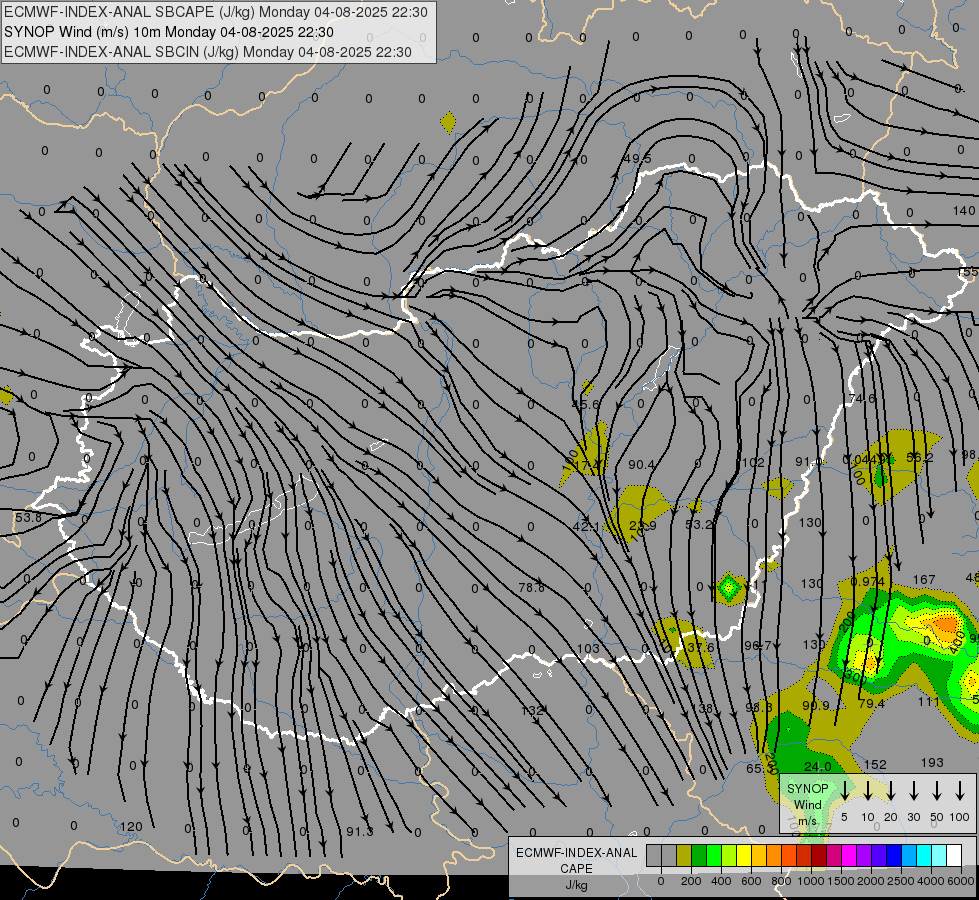This screenshot has width=979, height=900.
Task: Click the 103 value near southern border
Action: pos(588,648)
